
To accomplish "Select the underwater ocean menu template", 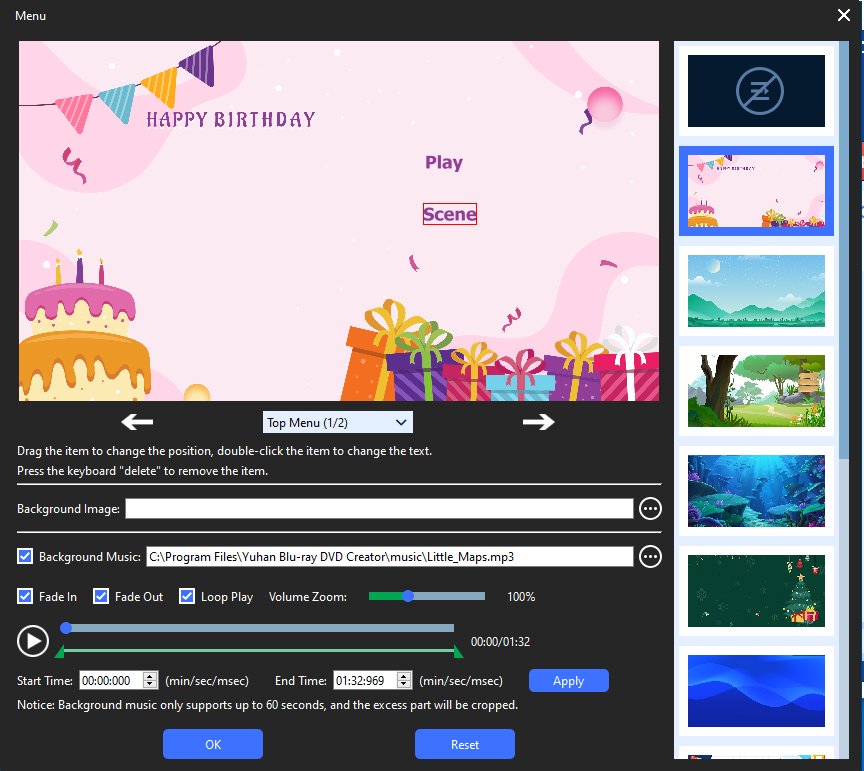I will [x=756, y=490].
